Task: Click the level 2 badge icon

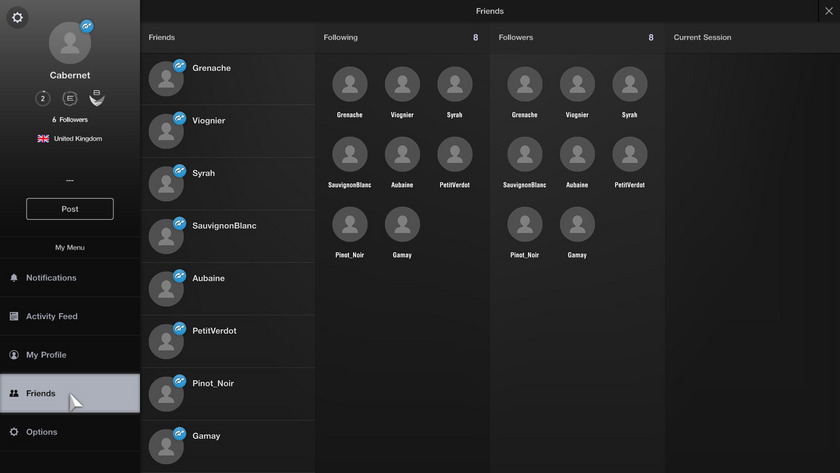Action: tap(43, 98)
